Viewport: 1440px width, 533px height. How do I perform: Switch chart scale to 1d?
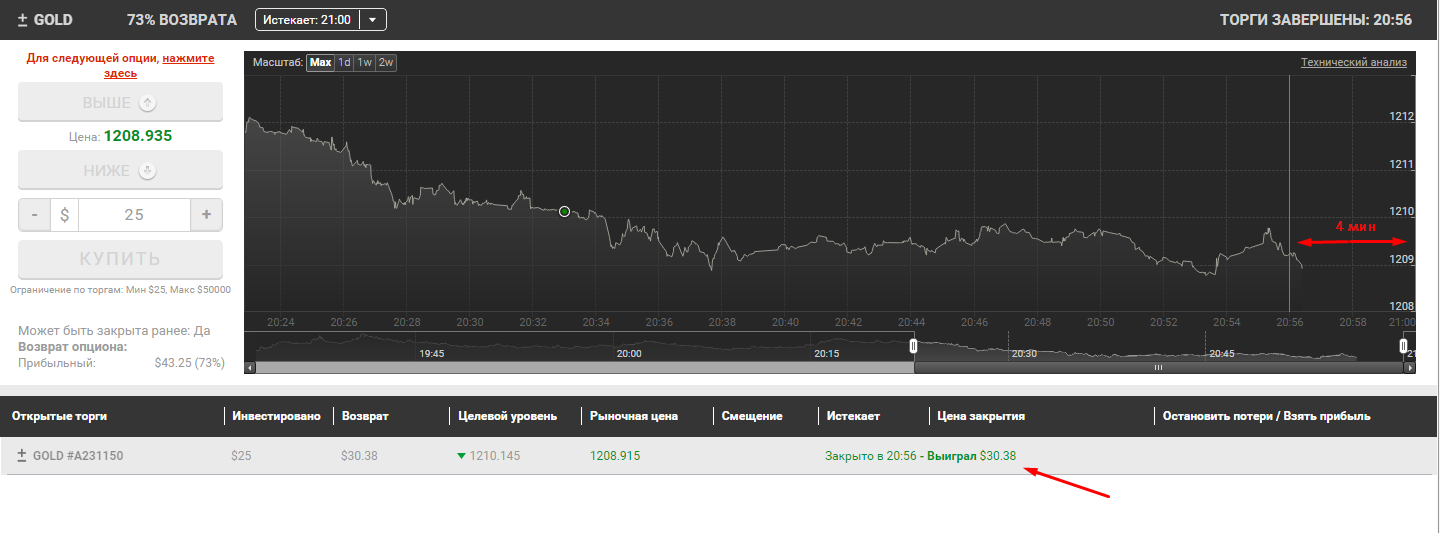[x=344, y=62]
